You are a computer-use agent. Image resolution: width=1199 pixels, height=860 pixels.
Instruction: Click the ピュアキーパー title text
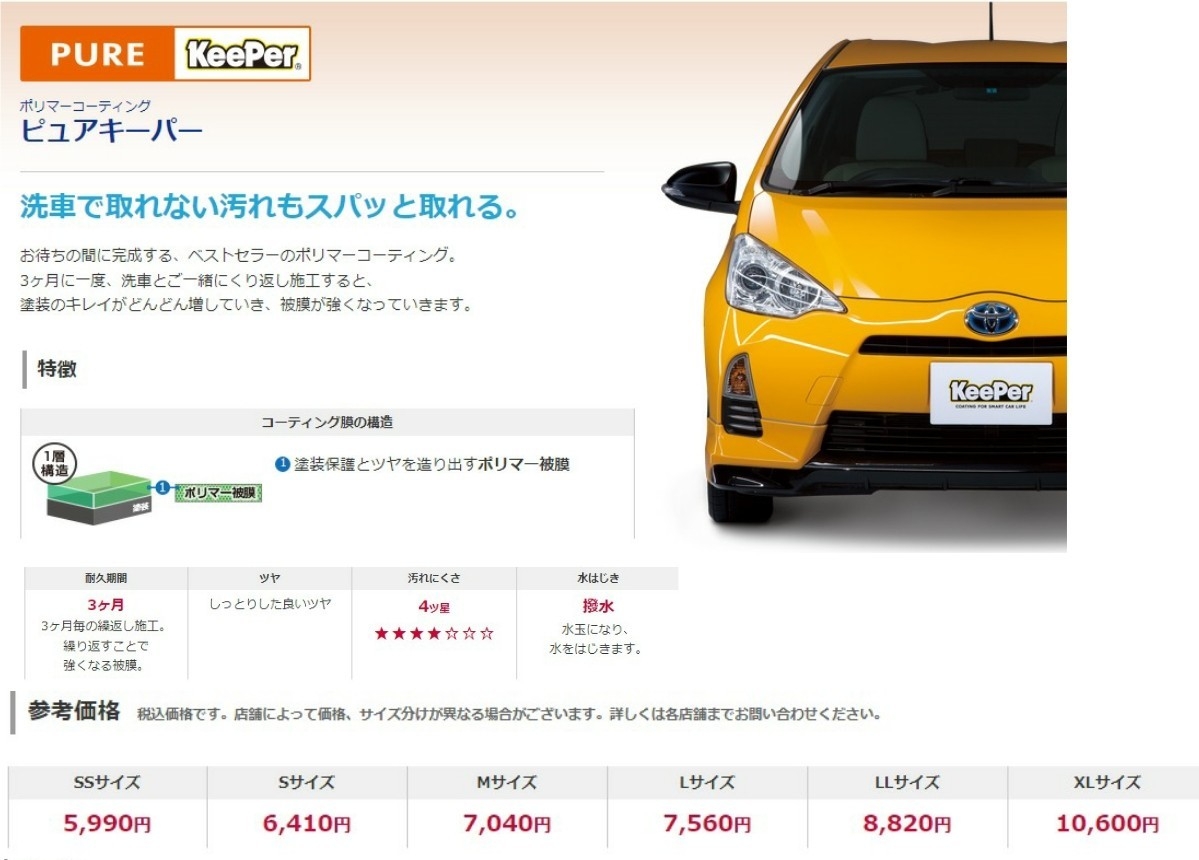[x=112, y=130]
